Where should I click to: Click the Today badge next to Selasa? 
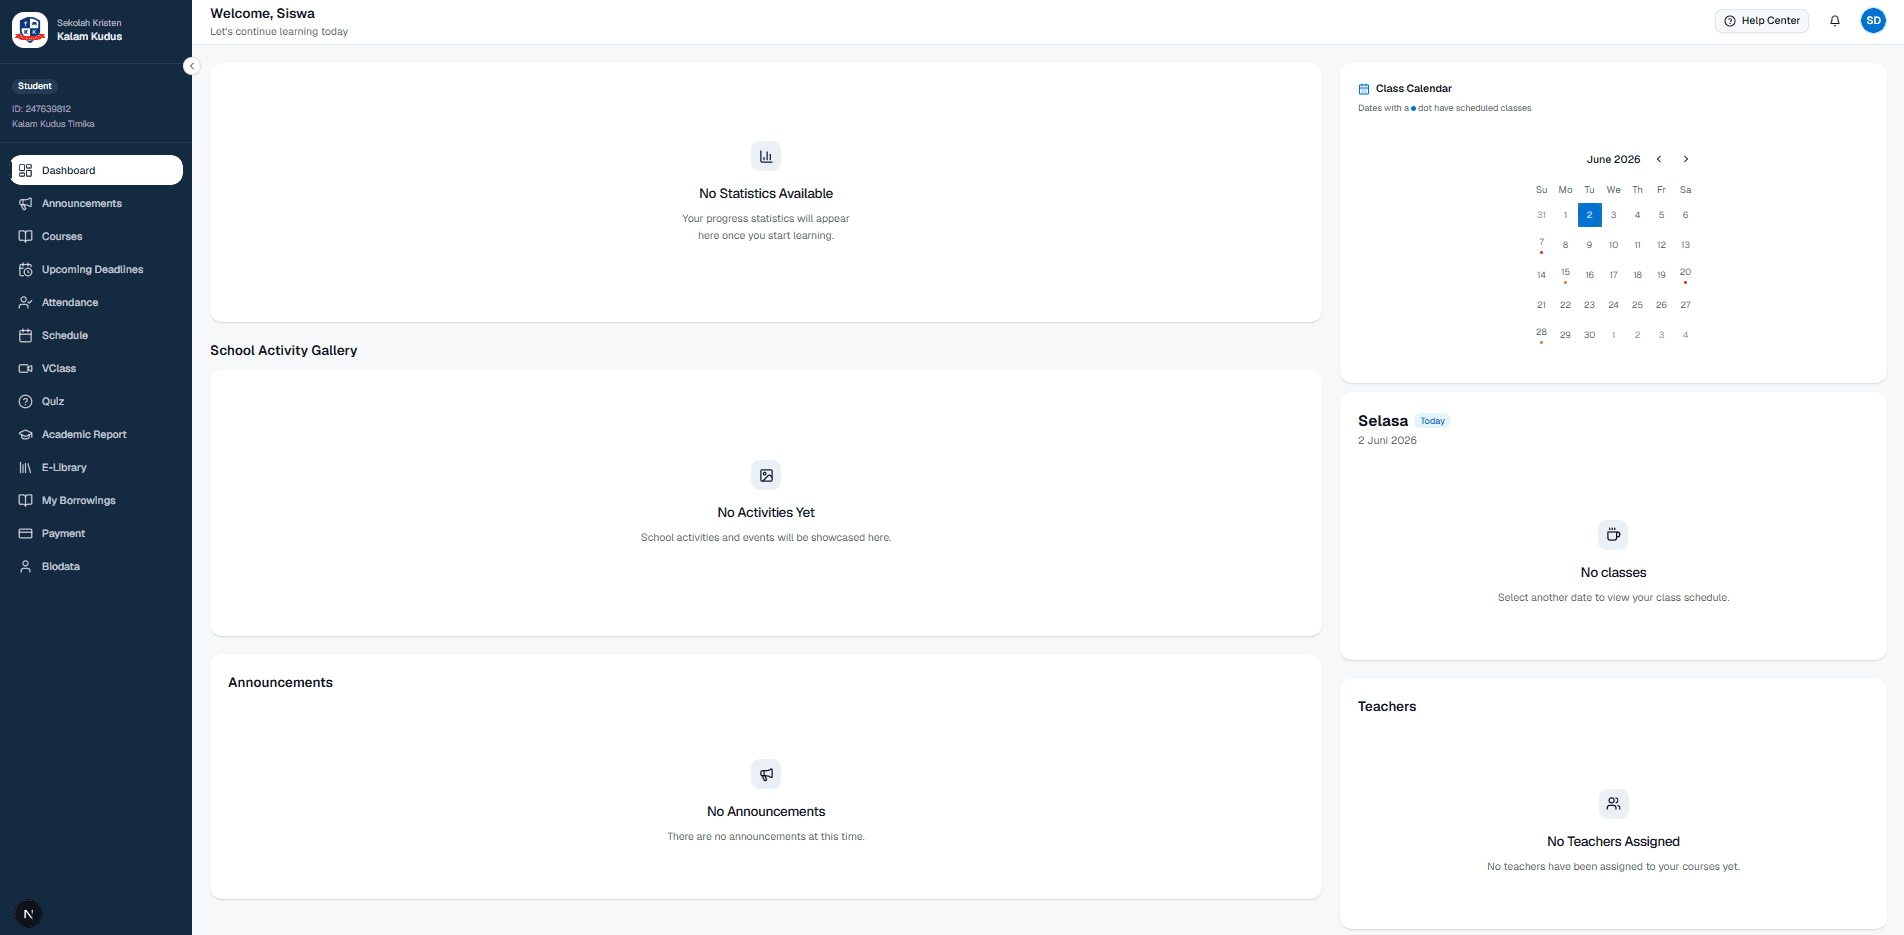click(x=1433, y=421)
